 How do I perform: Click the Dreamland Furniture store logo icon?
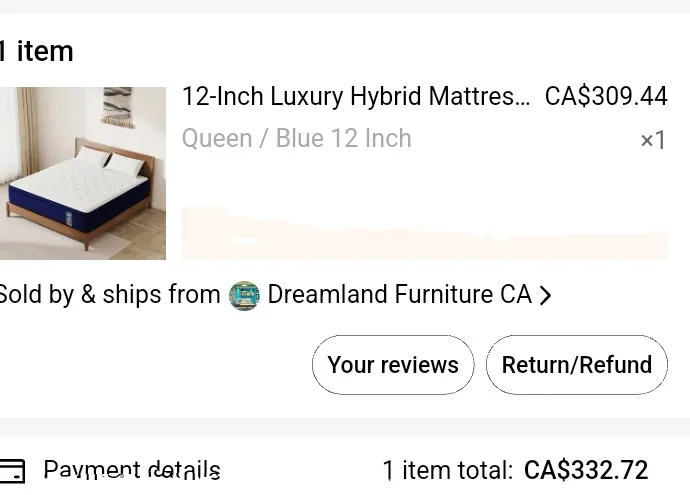pyautogui.click(x=244, y=295)
